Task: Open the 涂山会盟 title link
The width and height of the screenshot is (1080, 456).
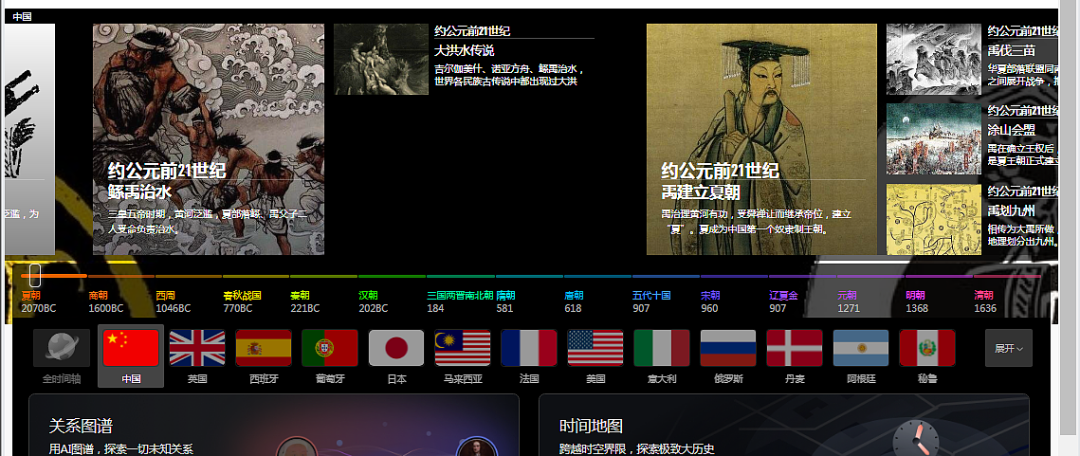Action: point(1012,130)
